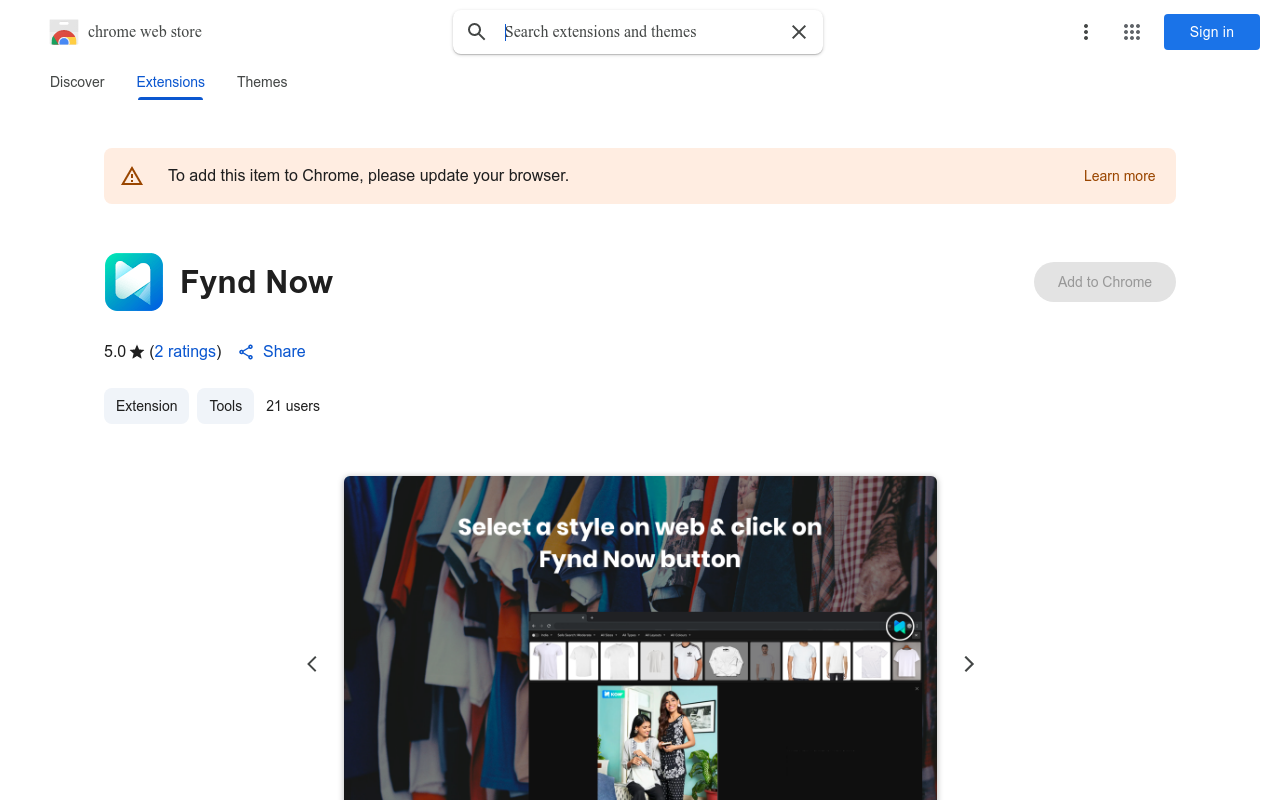Click the 21 users text
Screen dimensions: 1280x800
pos(293,406)
